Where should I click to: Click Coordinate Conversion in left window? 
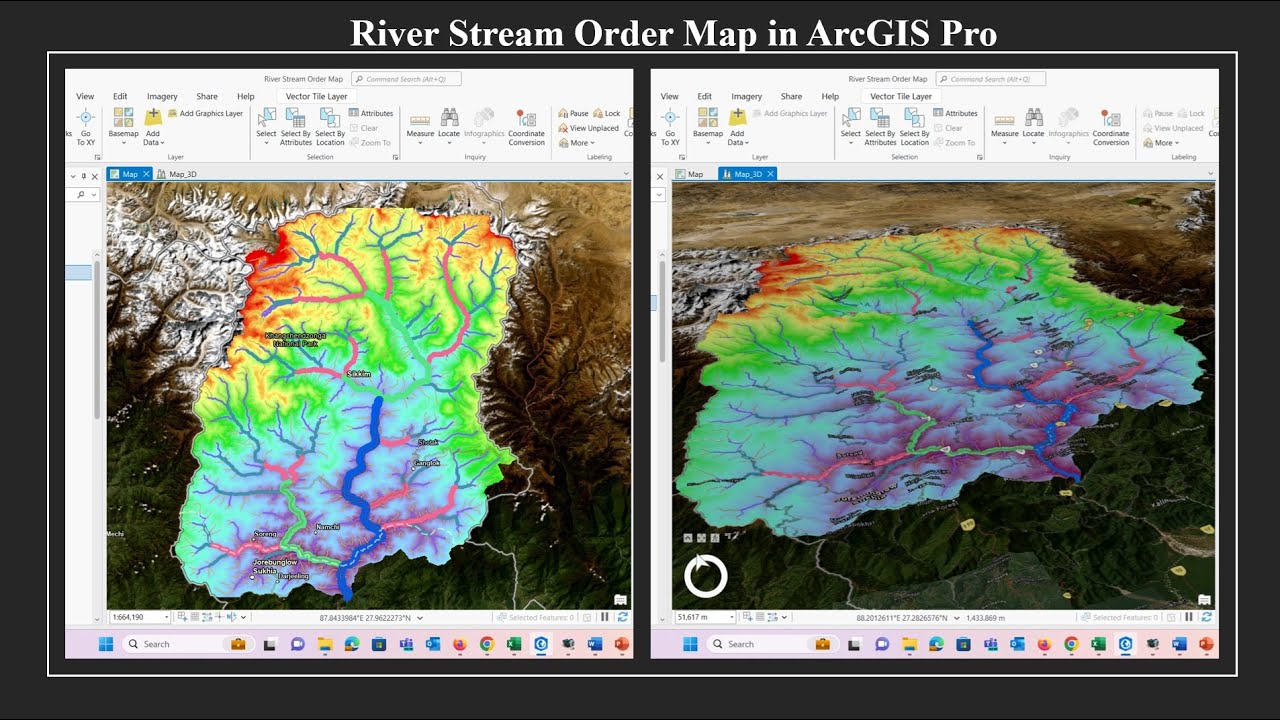[527, 127]
